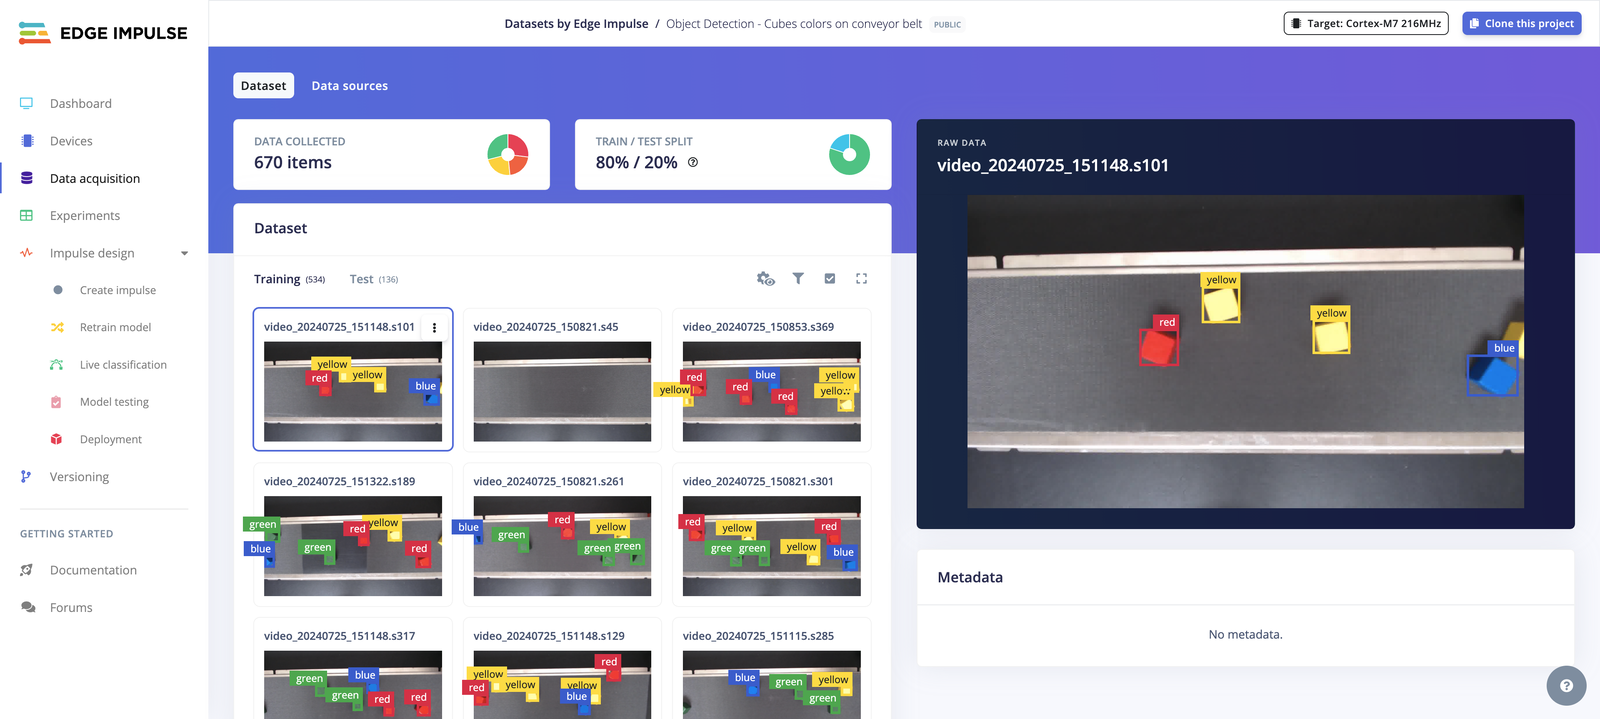1600x719 pixels.
Task: Open the help button at bottom right
Action: point(1566,686)
